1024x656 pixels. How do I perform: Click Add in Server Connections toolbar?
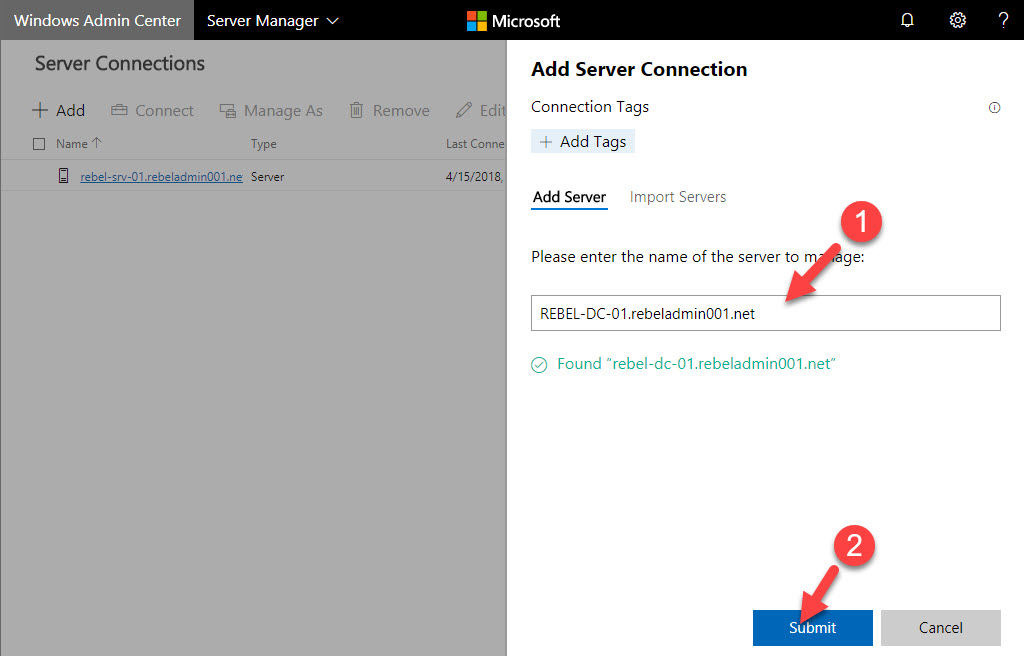tap(58, 110)
